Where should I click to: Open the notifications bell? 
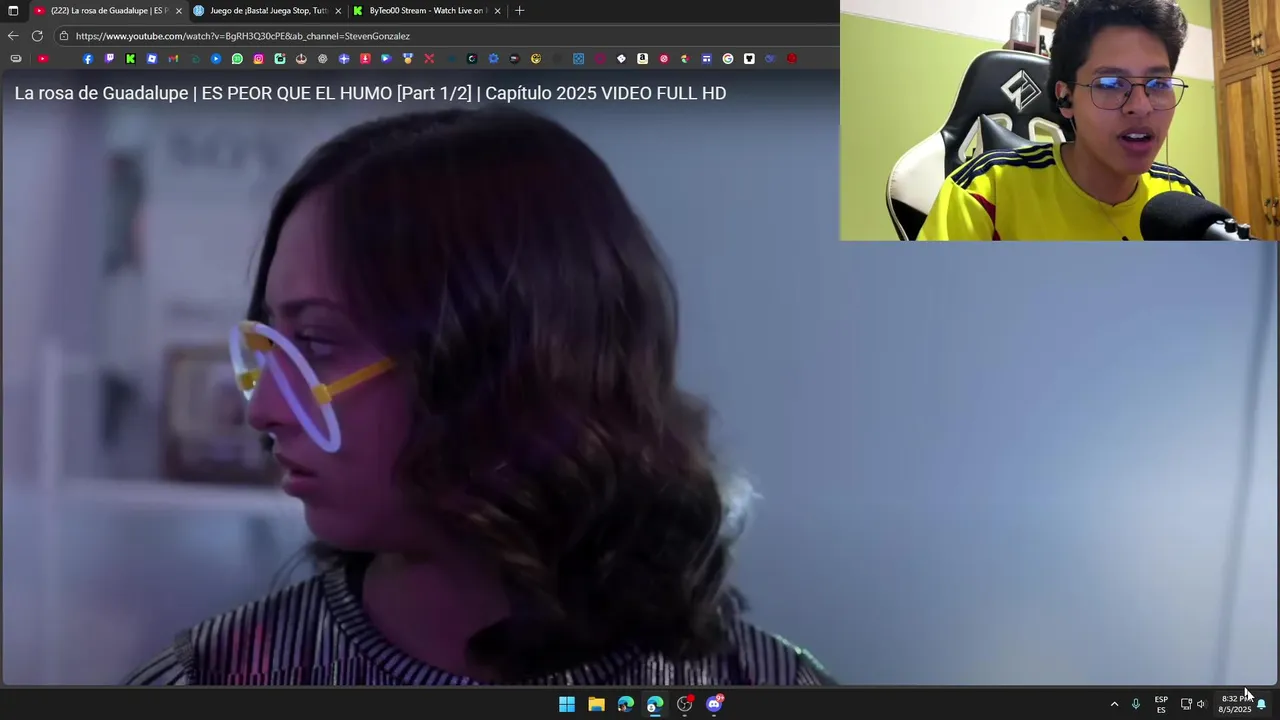(x=1262, y=704)
